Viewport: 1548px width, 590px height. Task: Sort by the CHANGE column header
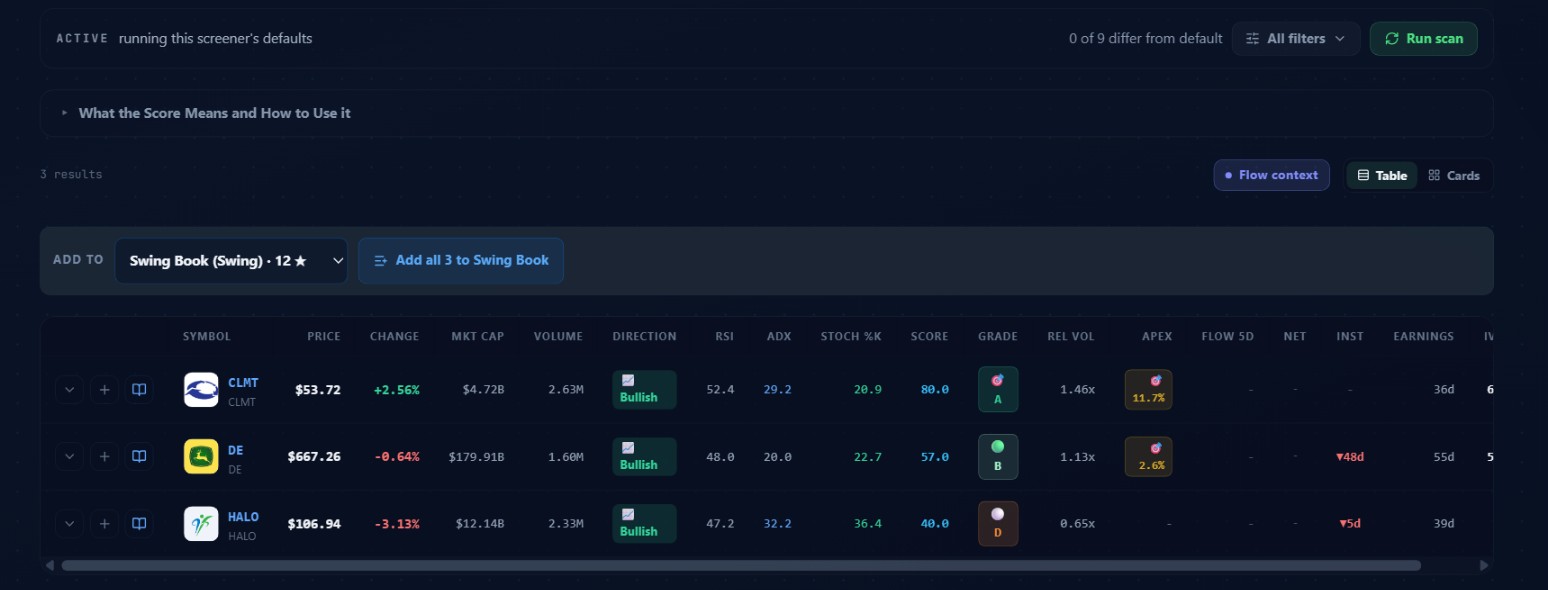(394, 336)
